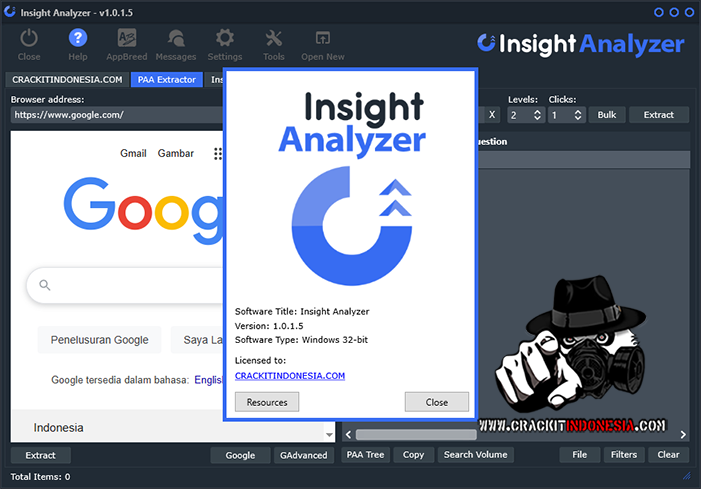
Task: Adjust the Levels spinner arrows
Action: click(538, 115)
